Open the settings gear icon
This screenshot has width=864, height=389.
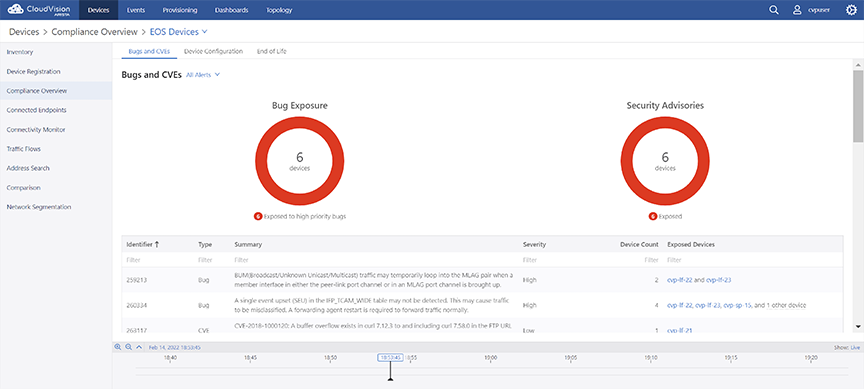click(851, 10)
